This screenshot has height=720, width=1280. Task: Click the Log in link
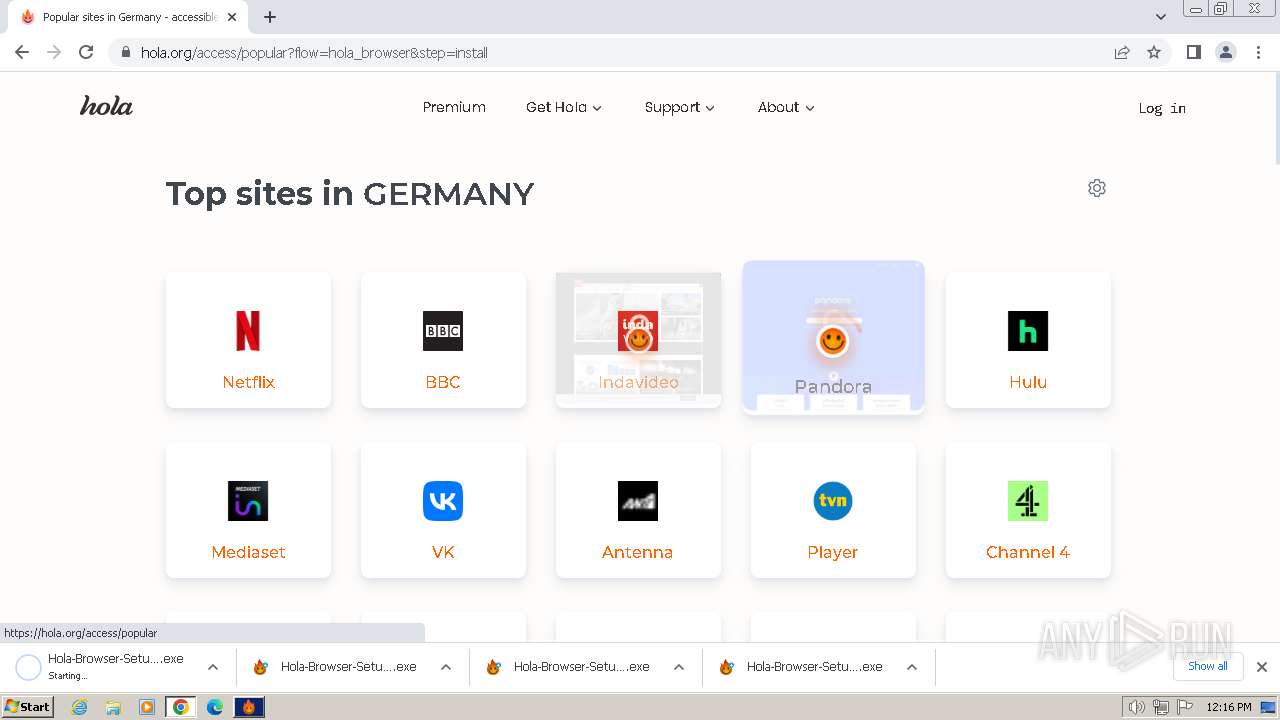1162,108
